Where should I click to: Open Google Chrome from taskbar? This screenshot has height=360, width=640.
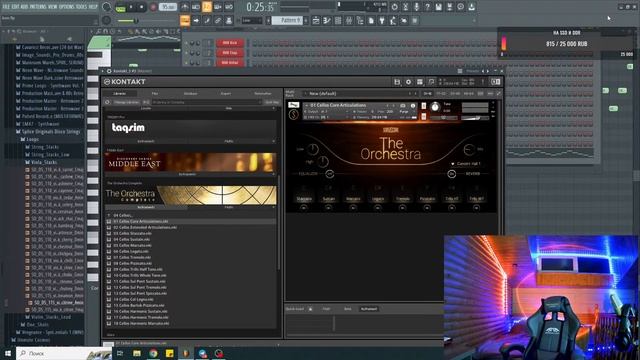pos(153,353)
